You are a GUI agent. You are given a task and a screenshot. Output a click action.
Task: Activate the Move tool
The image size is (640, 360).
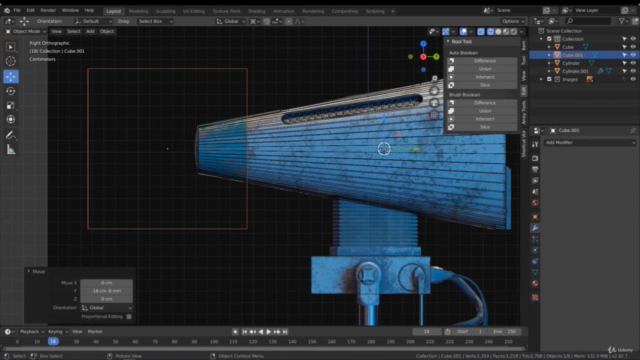pyautogui.click(x=11, y=76)
